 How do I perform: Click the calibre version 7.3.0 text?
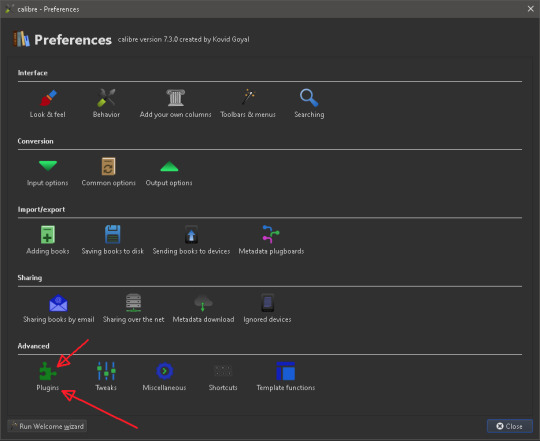[x=184, y=39]
